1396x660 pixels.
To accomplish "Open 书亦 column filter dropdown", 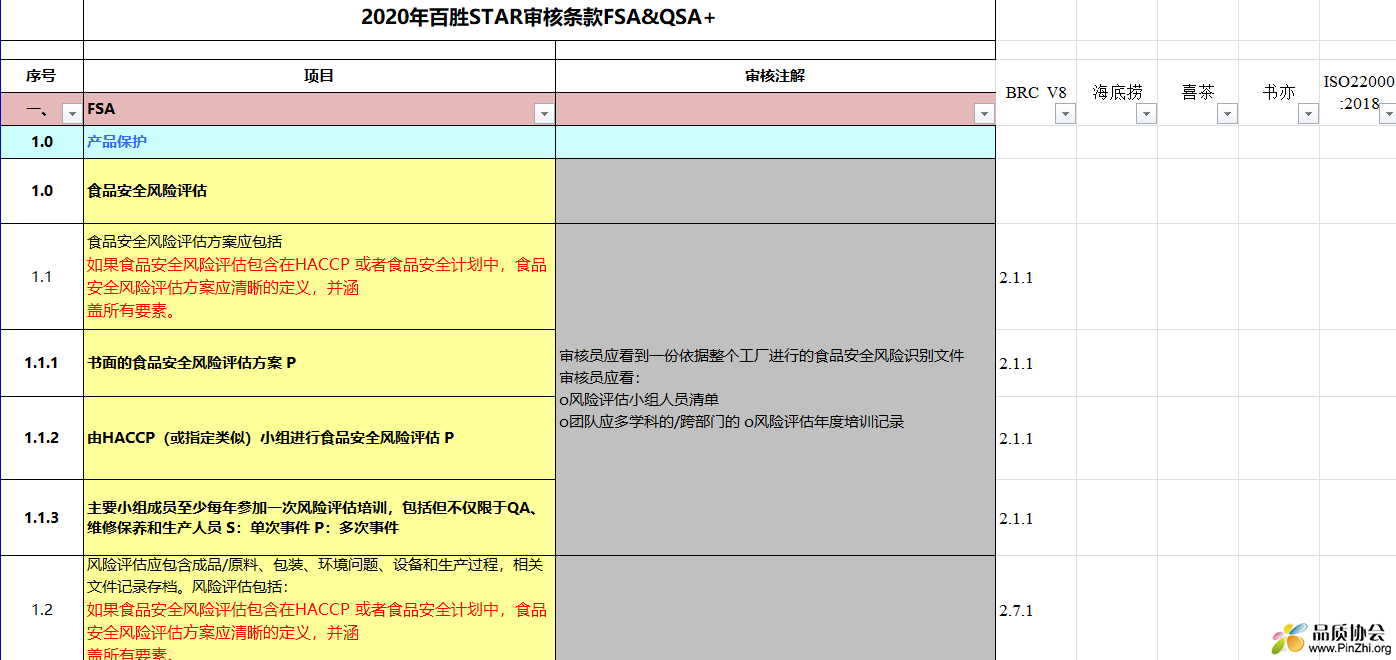I will (x=1308, y=114).
